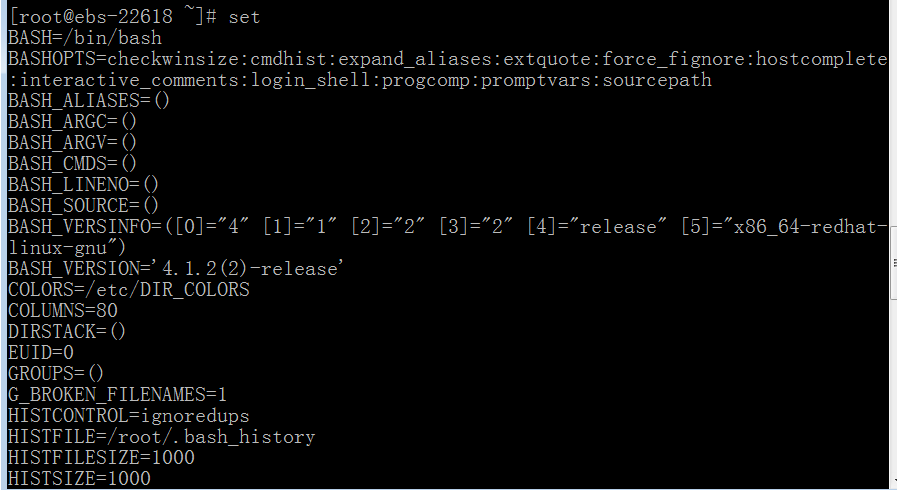Click the EUID=0 line
The height and width of the screenshot is (490, 897).
(x=41, y=352)
